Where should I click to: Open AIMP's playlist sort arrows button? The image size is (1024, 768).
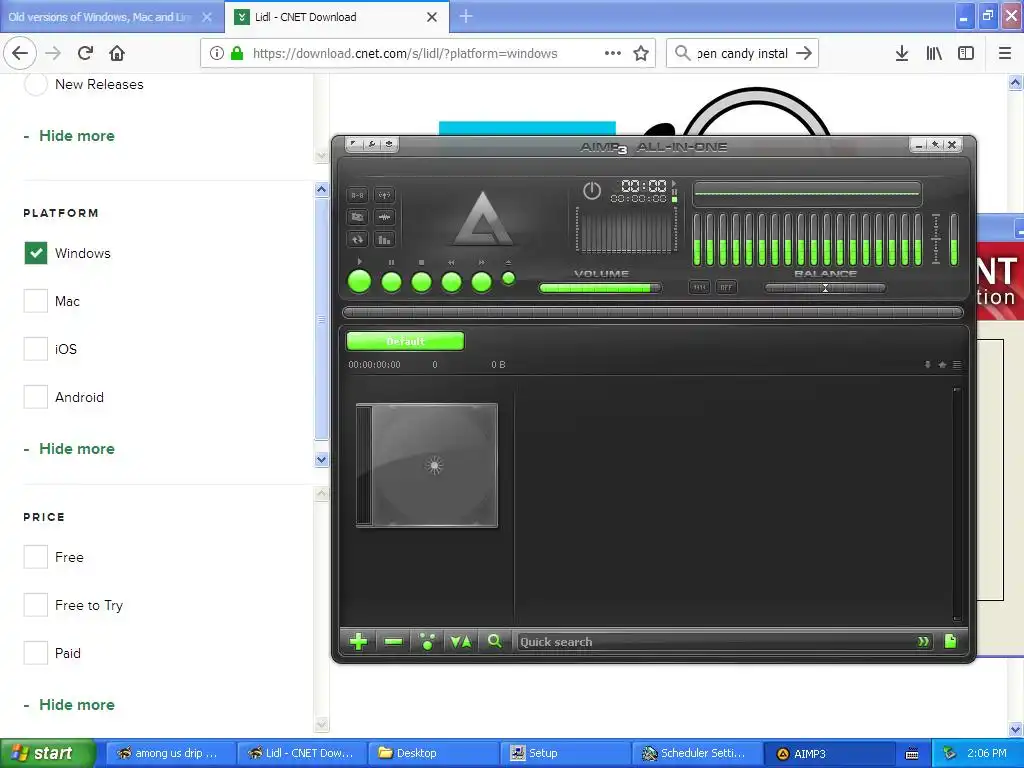461,642
